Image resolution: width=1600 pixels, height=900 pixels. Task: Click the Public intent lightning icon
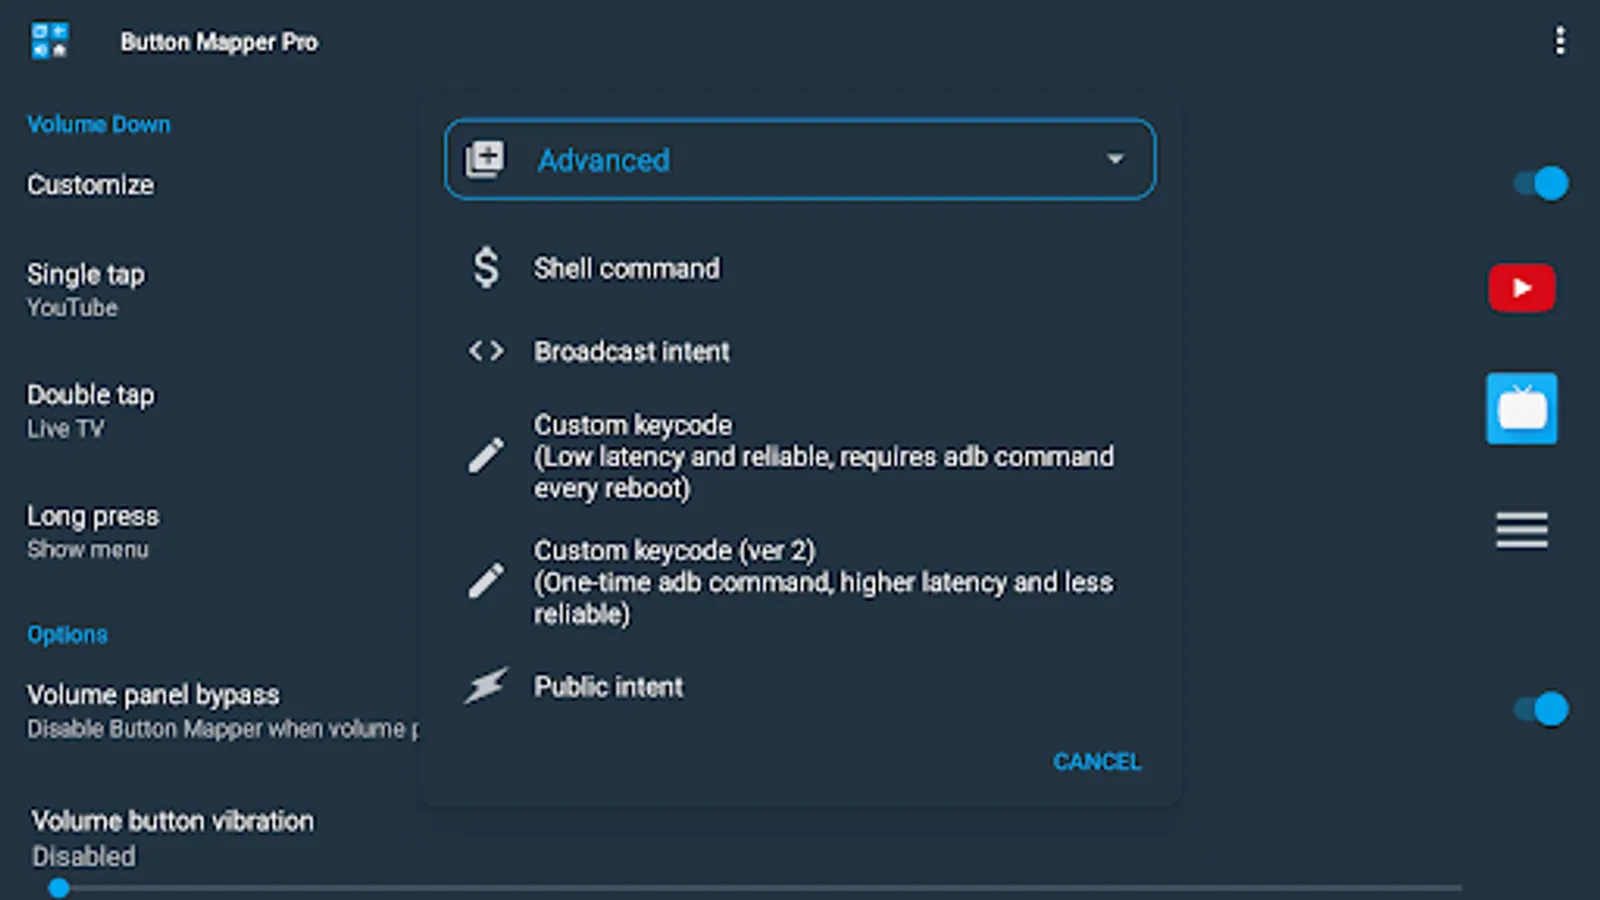coord(485,686)
